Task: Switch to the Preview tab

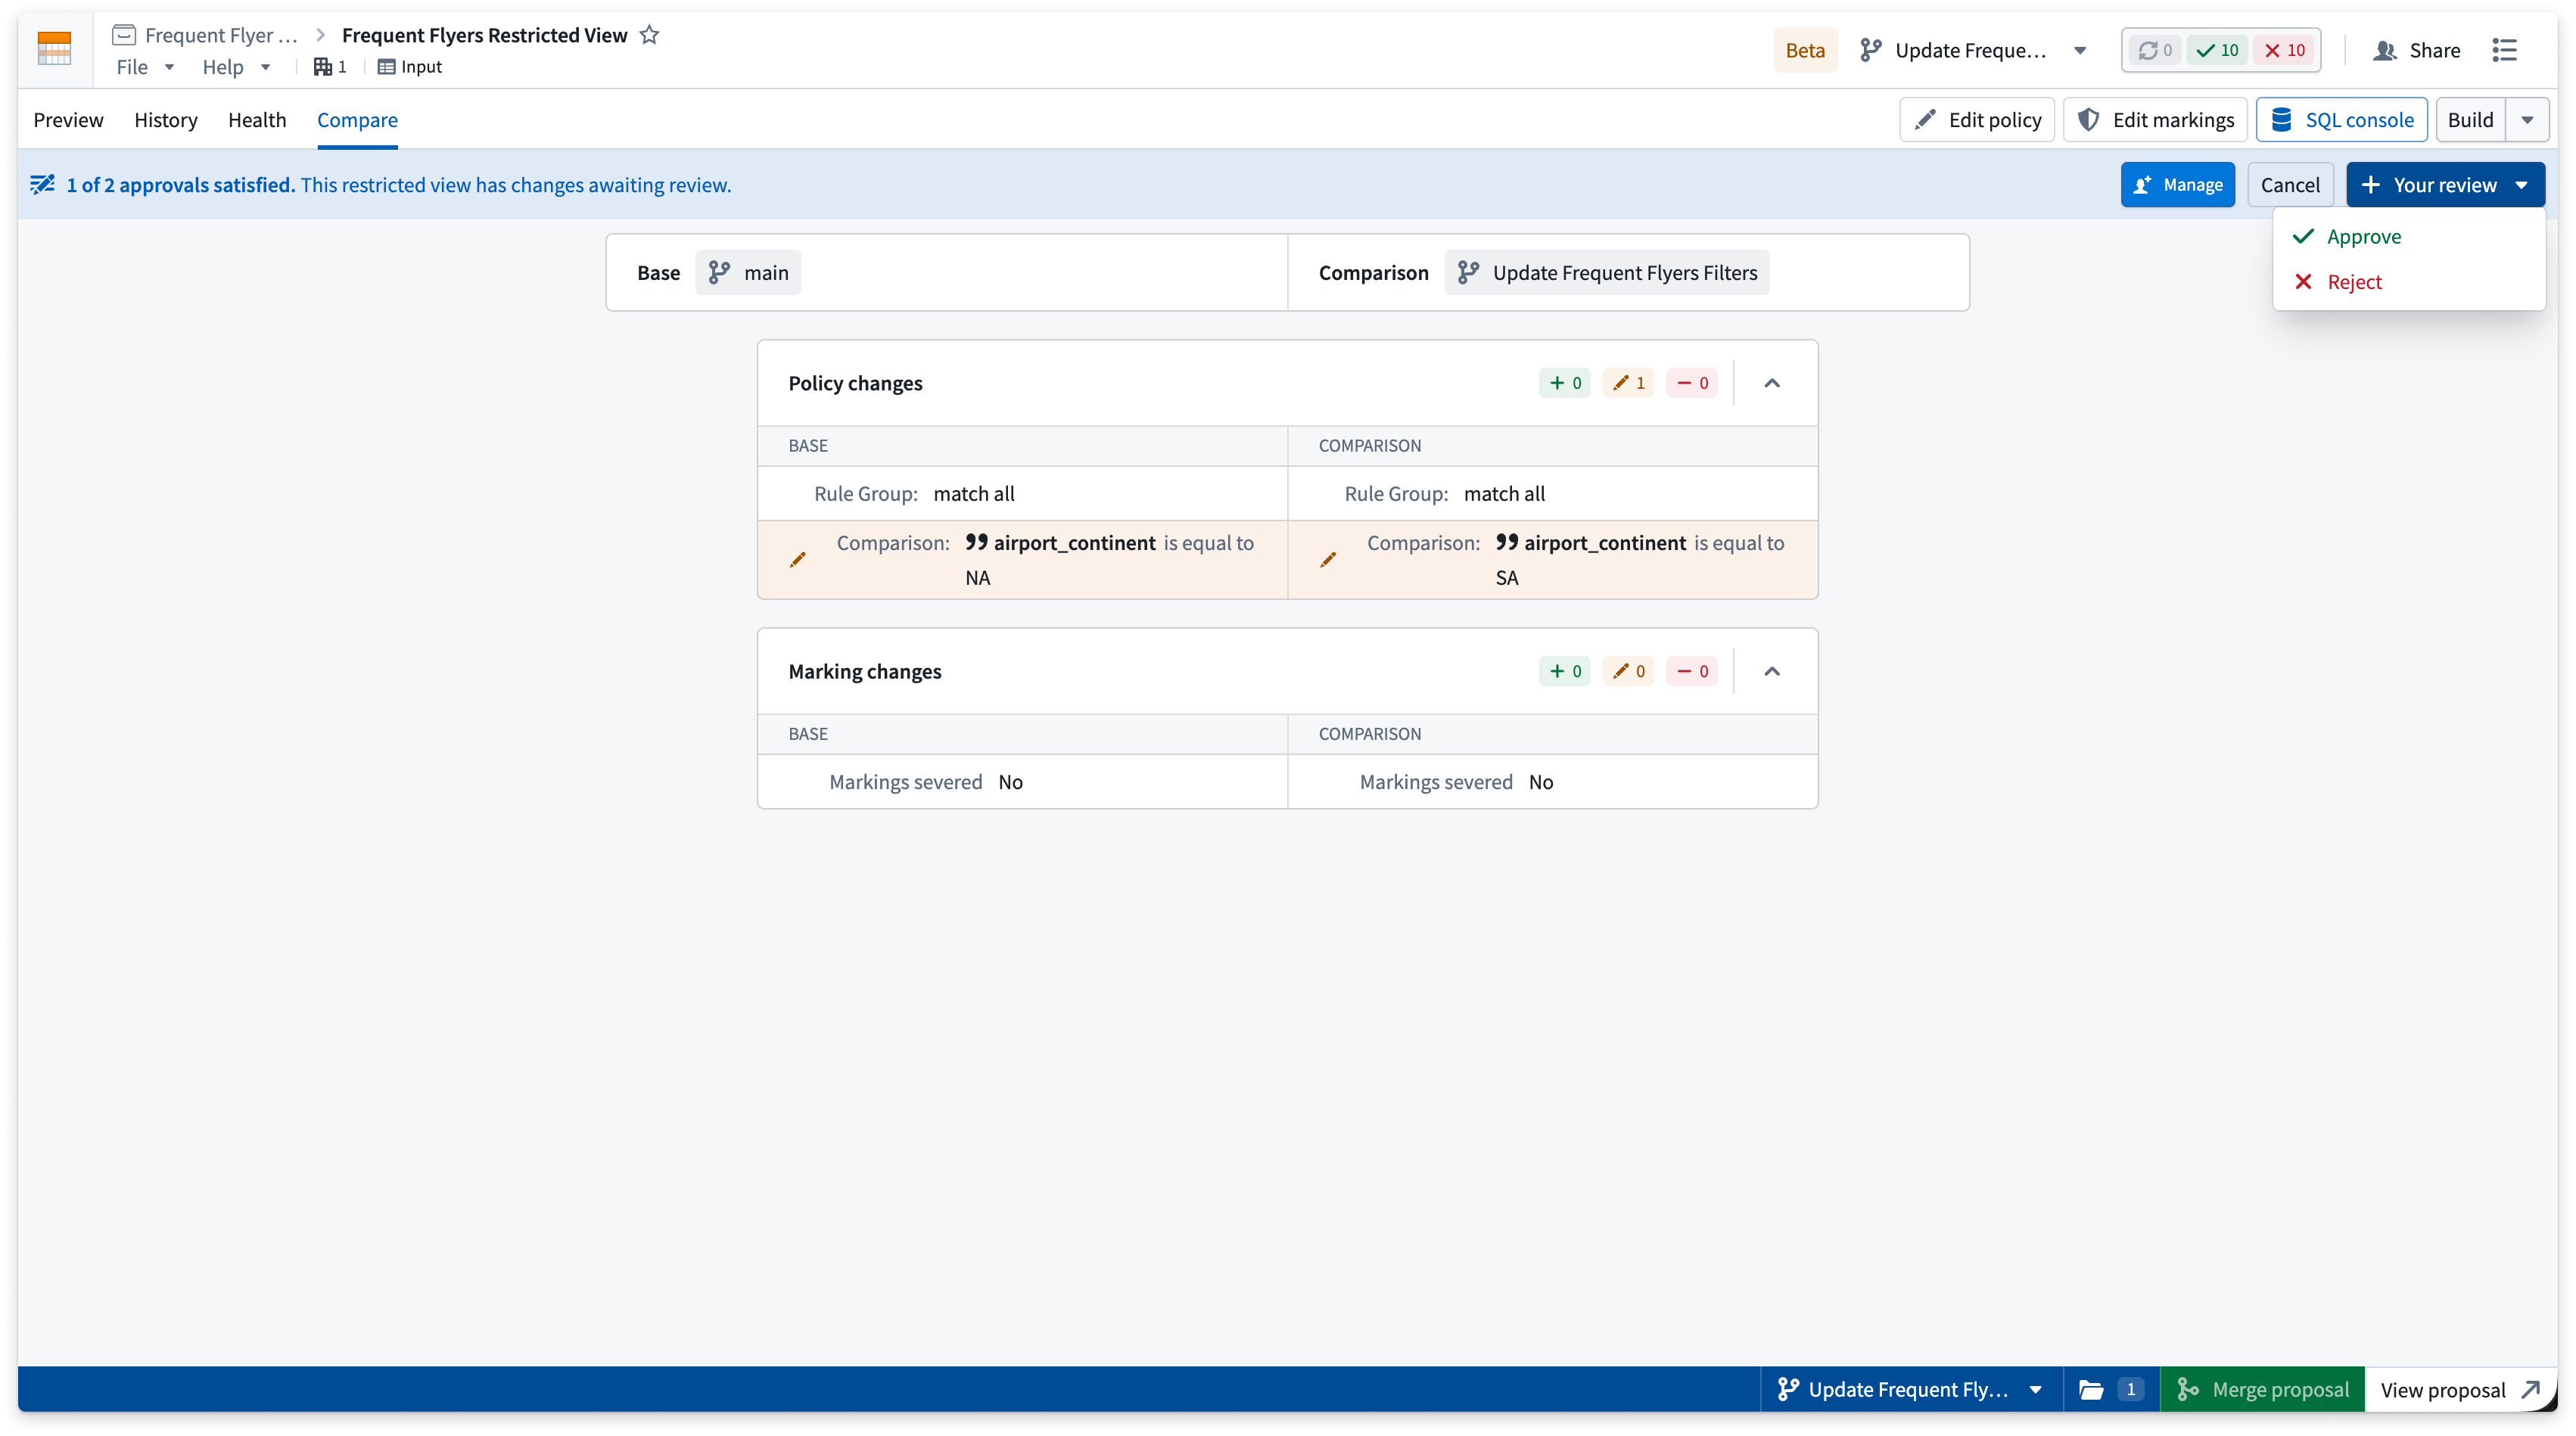Action: [x=68, y=120]
